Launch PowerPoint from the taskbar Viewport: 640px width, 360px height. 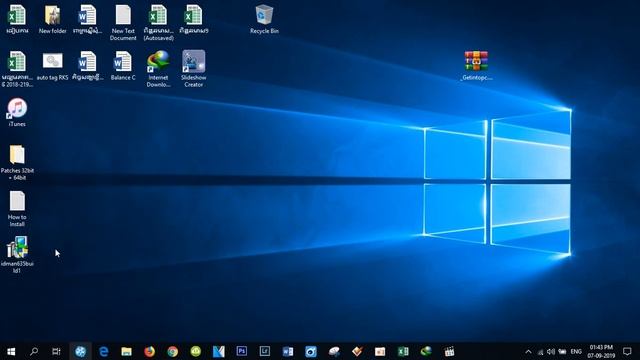pos(380,351)
